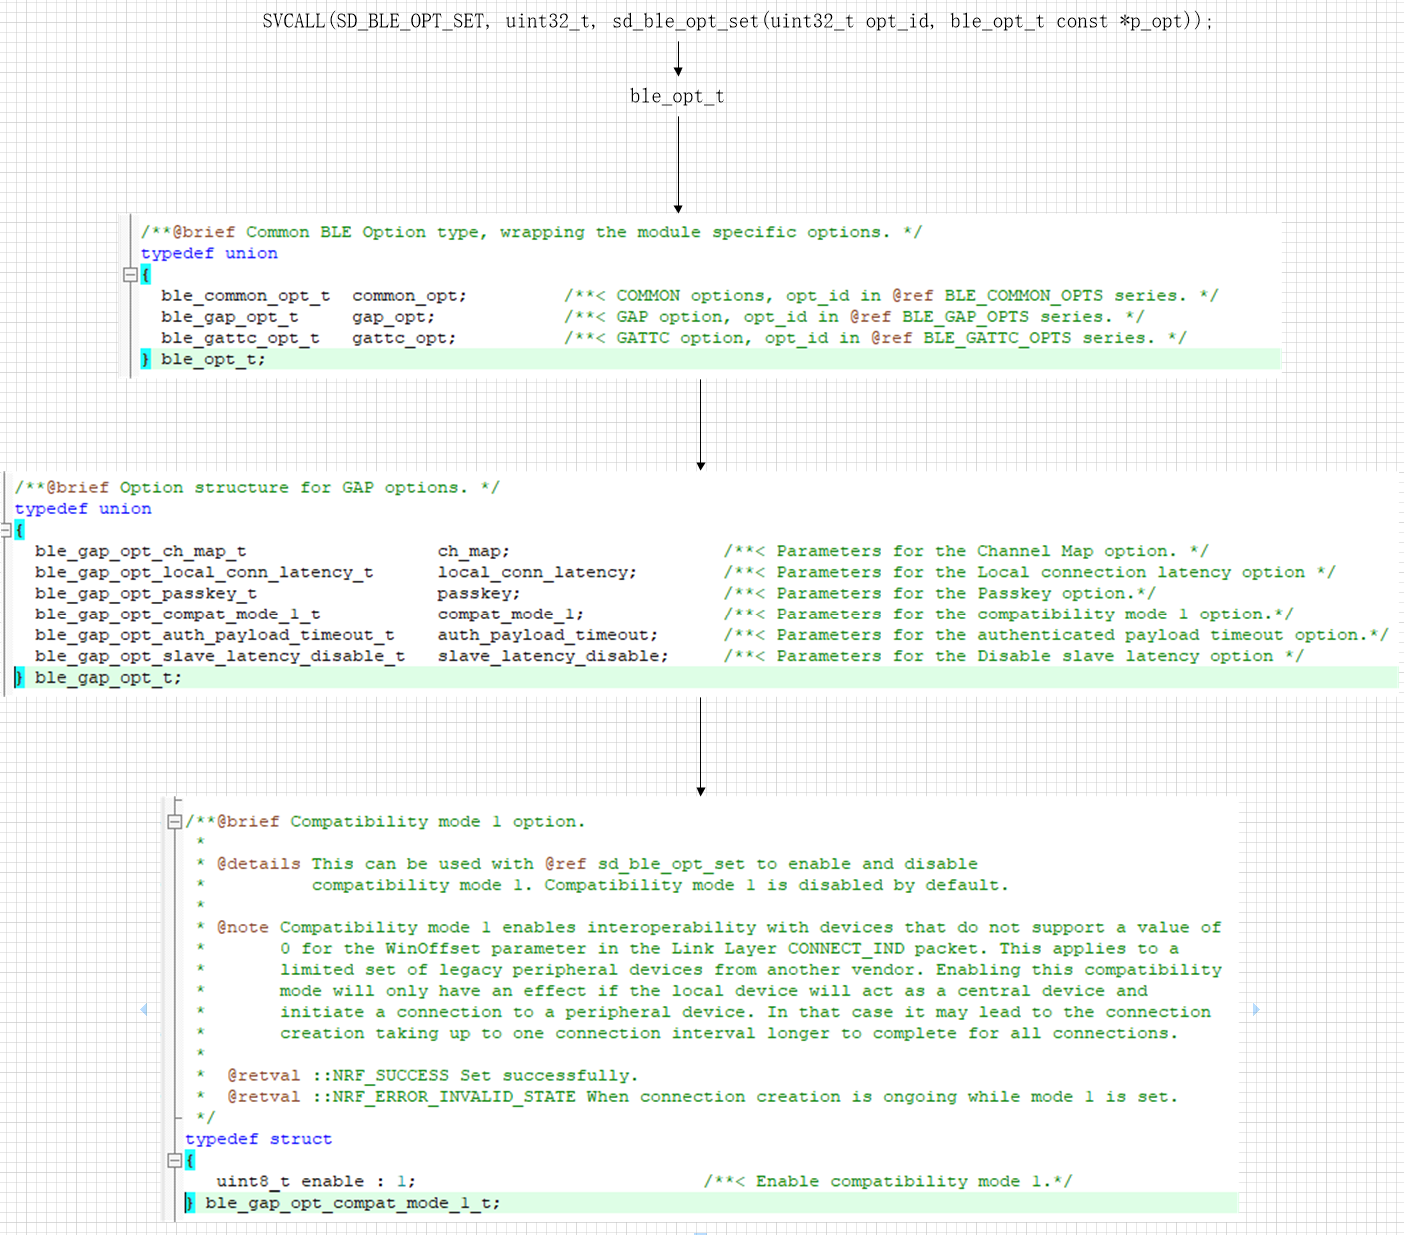Screen dimensions: 1404x1235
Task: Click the highlighted '} ble_gap_opt_t;' closing line
Action: tap(706, 678)
